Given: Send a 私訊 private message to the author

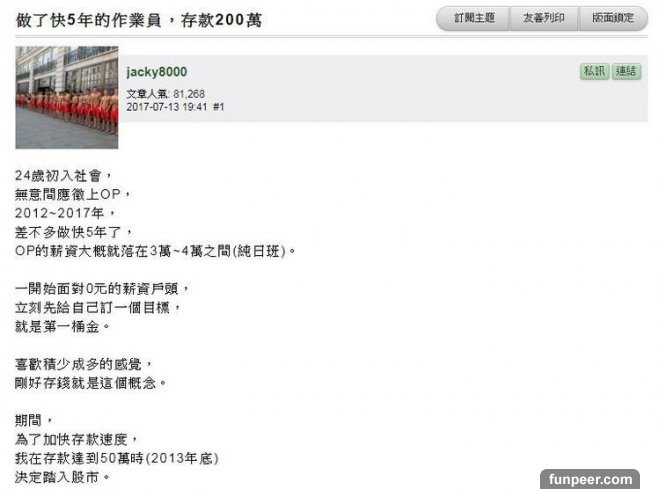Looking at the screenshot, I should point(594,71).
